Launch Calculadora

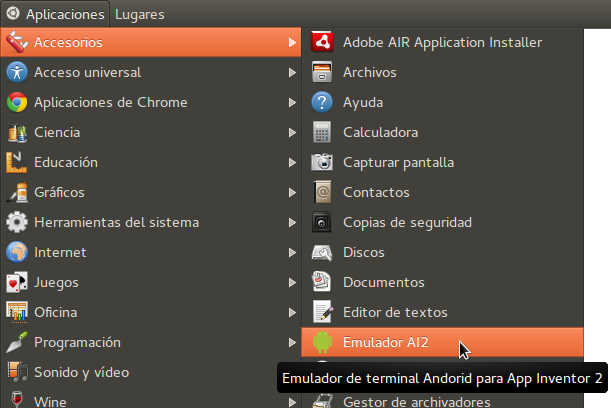443,132
